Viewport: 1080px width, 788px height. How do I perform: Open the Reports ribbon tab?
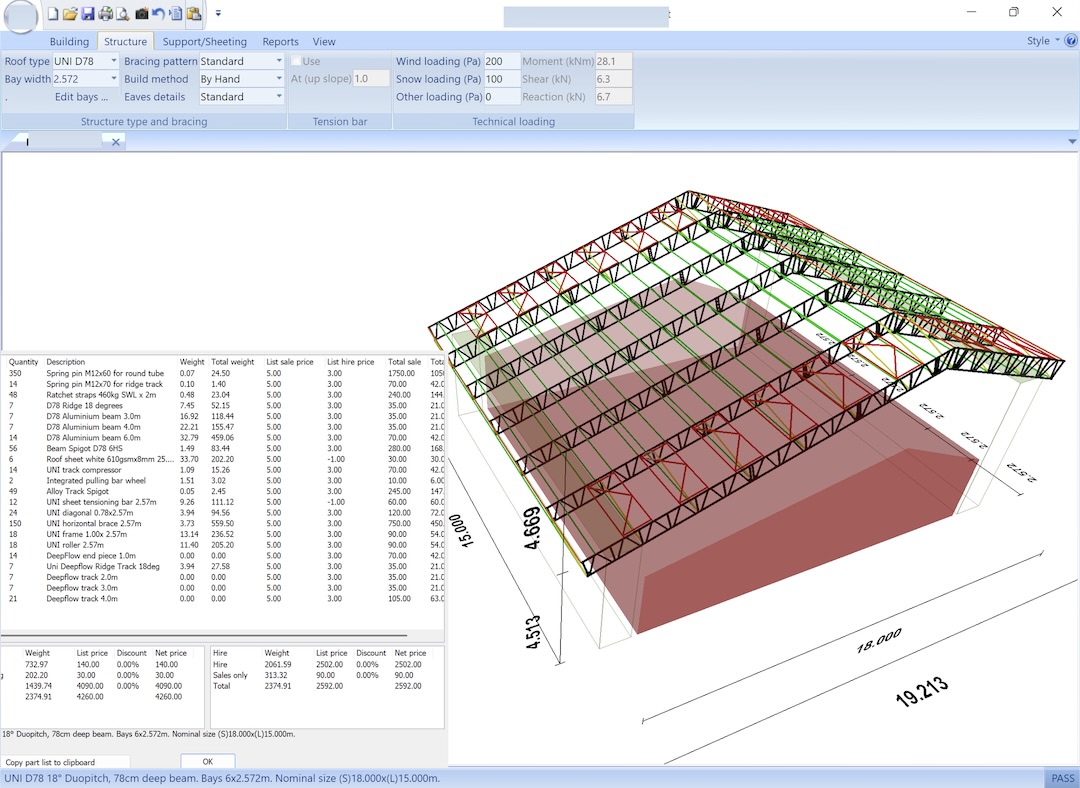coord(280,42)
